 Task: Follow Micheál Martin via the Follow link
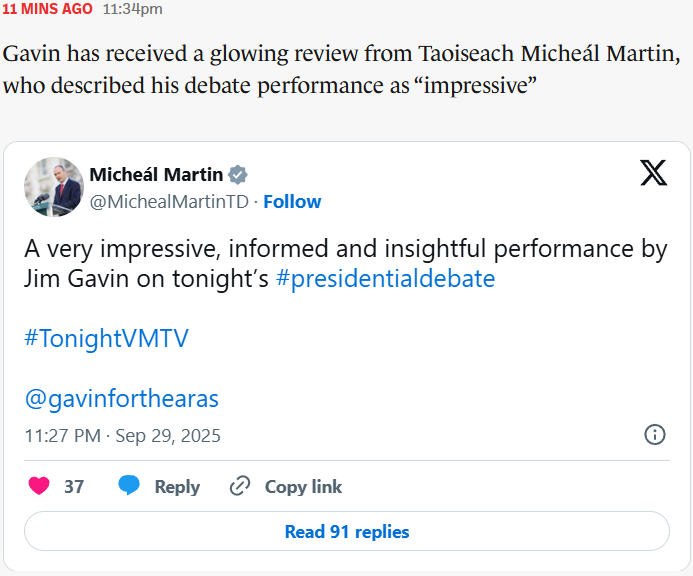[x=292, y=201]
